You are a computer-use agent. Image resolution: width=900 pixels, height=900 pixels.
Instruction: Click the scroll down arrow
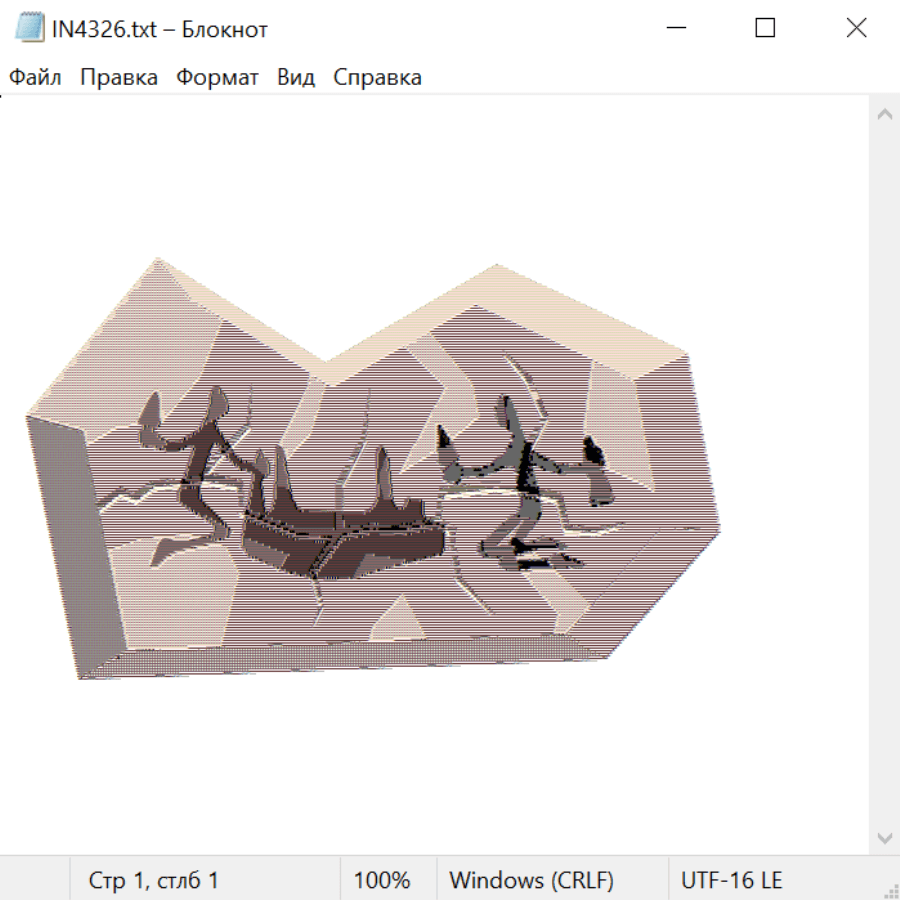[884, 837]
